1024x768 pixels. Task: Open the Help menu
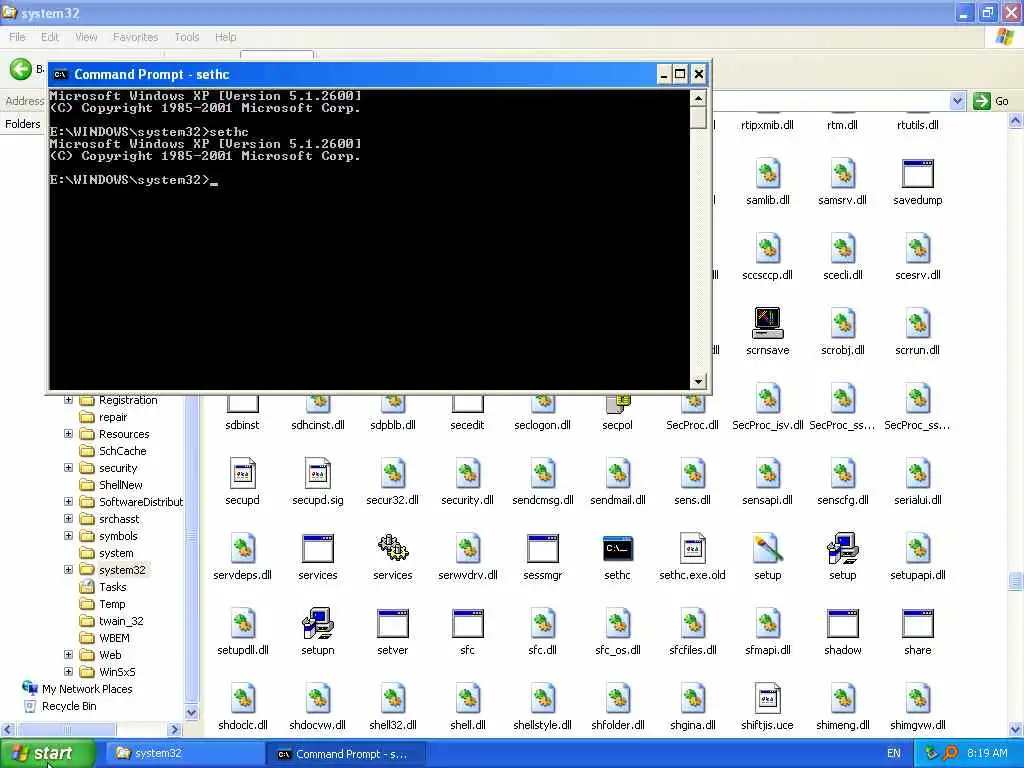click(225, 37)
